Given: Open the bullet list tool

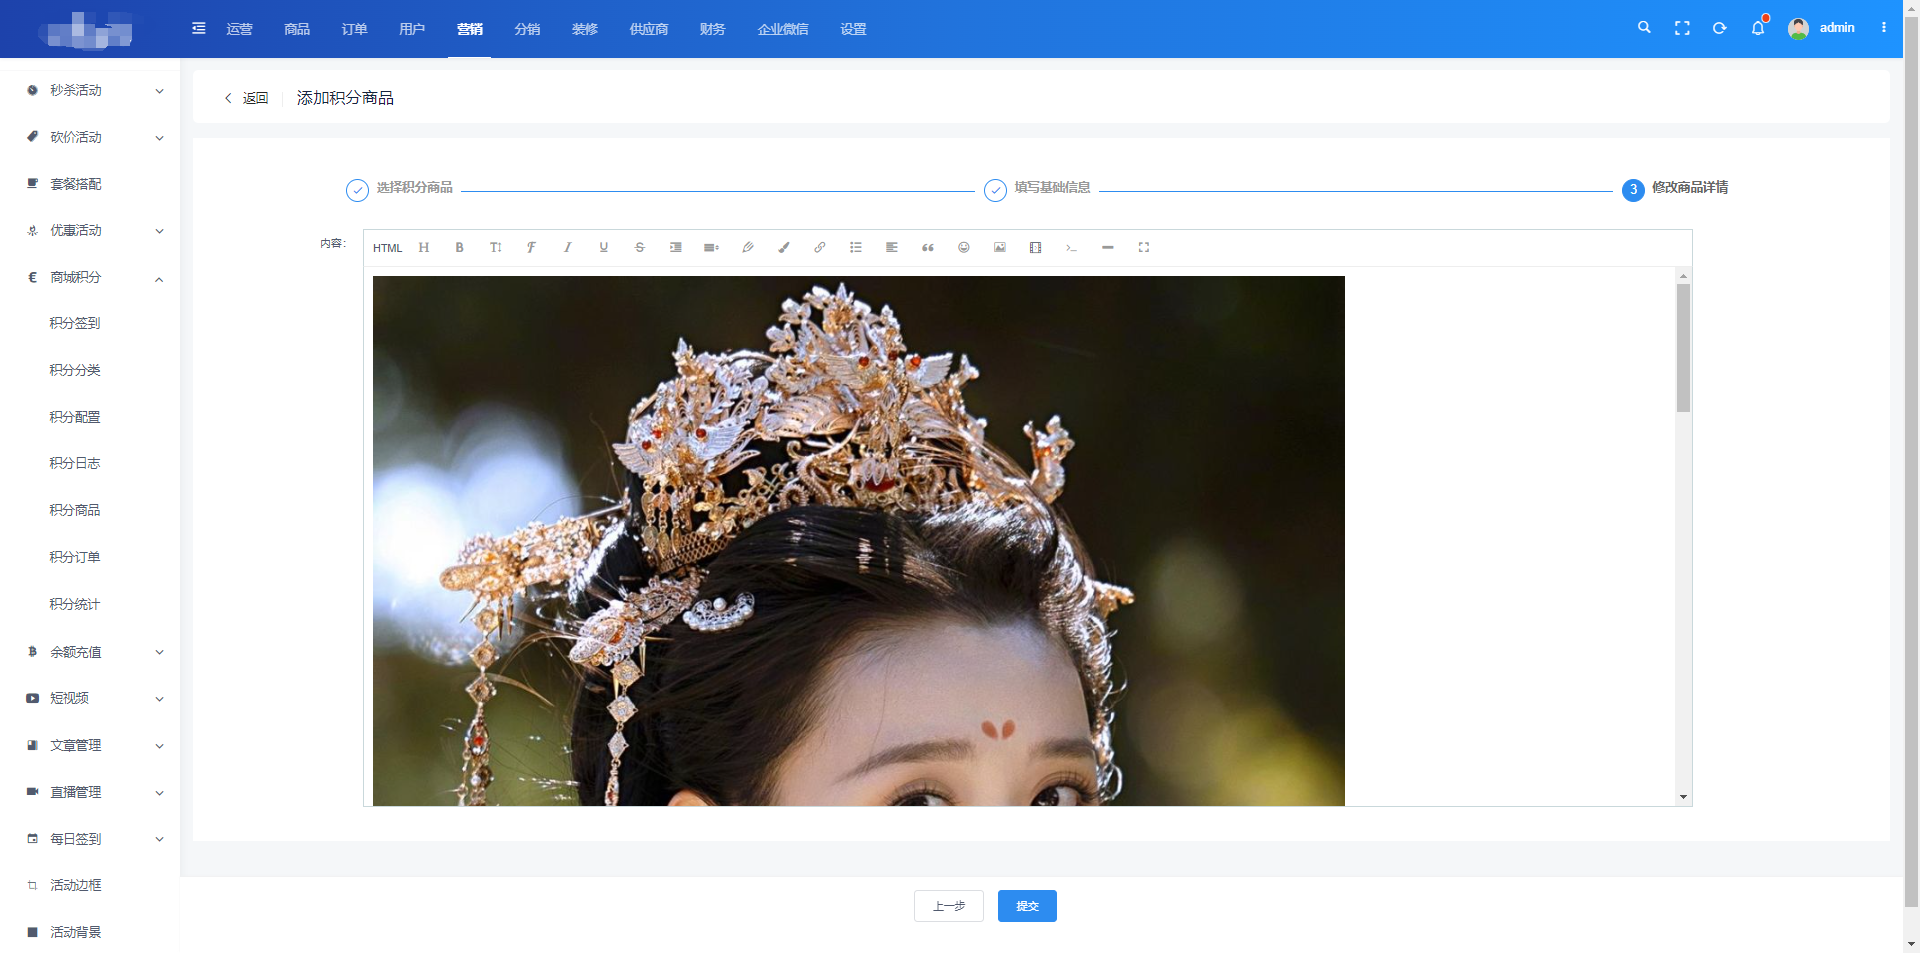Looking at the screenshot, I should (856, 248).
